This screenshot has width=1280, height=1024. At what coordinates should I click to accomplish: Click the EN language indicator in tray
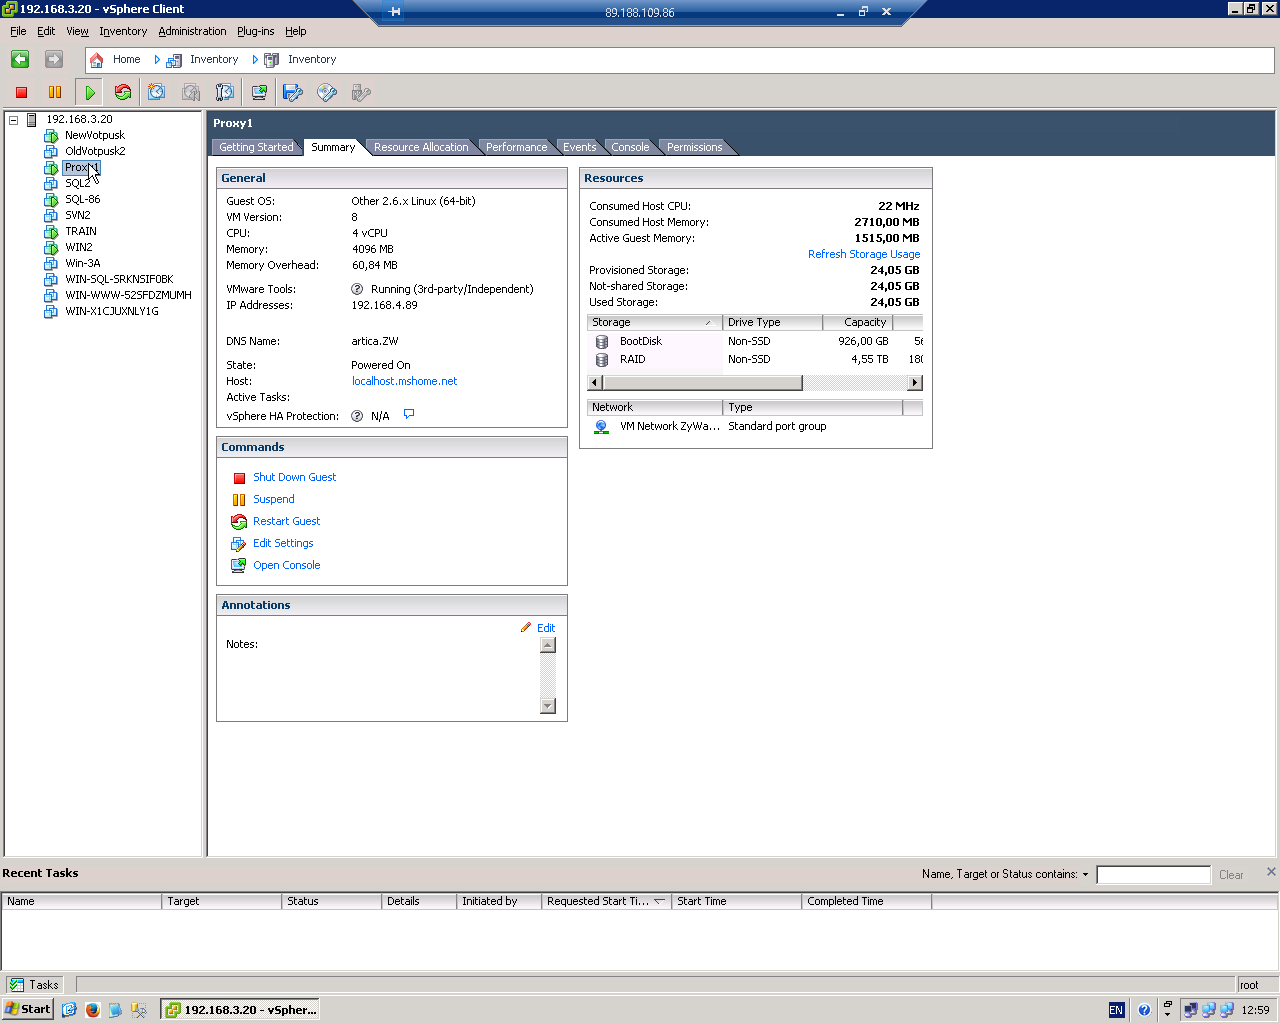(1117, 1010)
